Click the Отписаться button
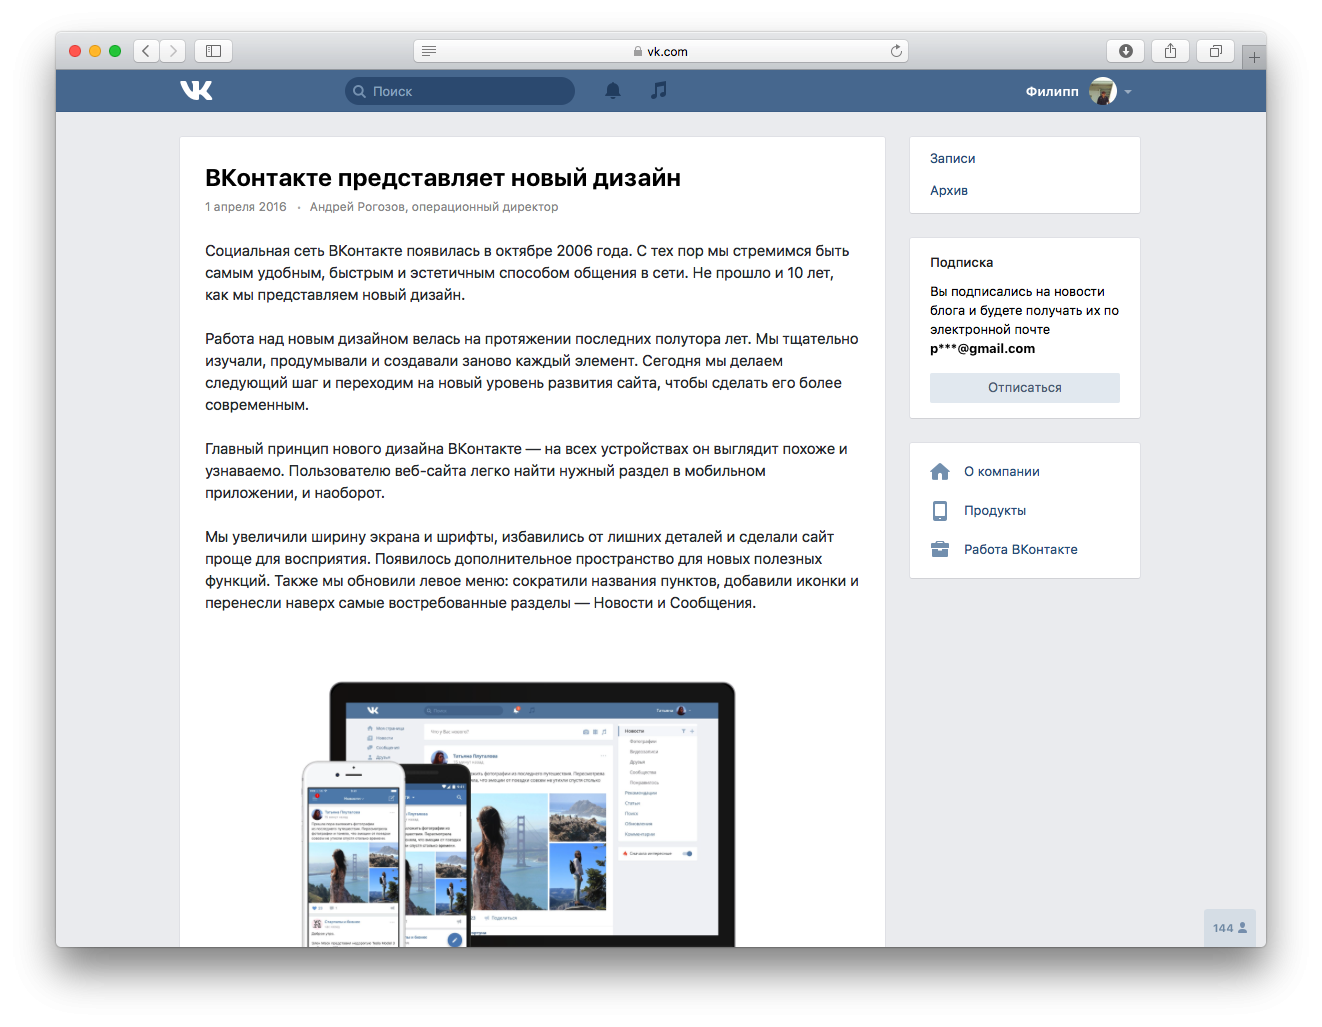 pyautogui.click(x=1025, y=388)
